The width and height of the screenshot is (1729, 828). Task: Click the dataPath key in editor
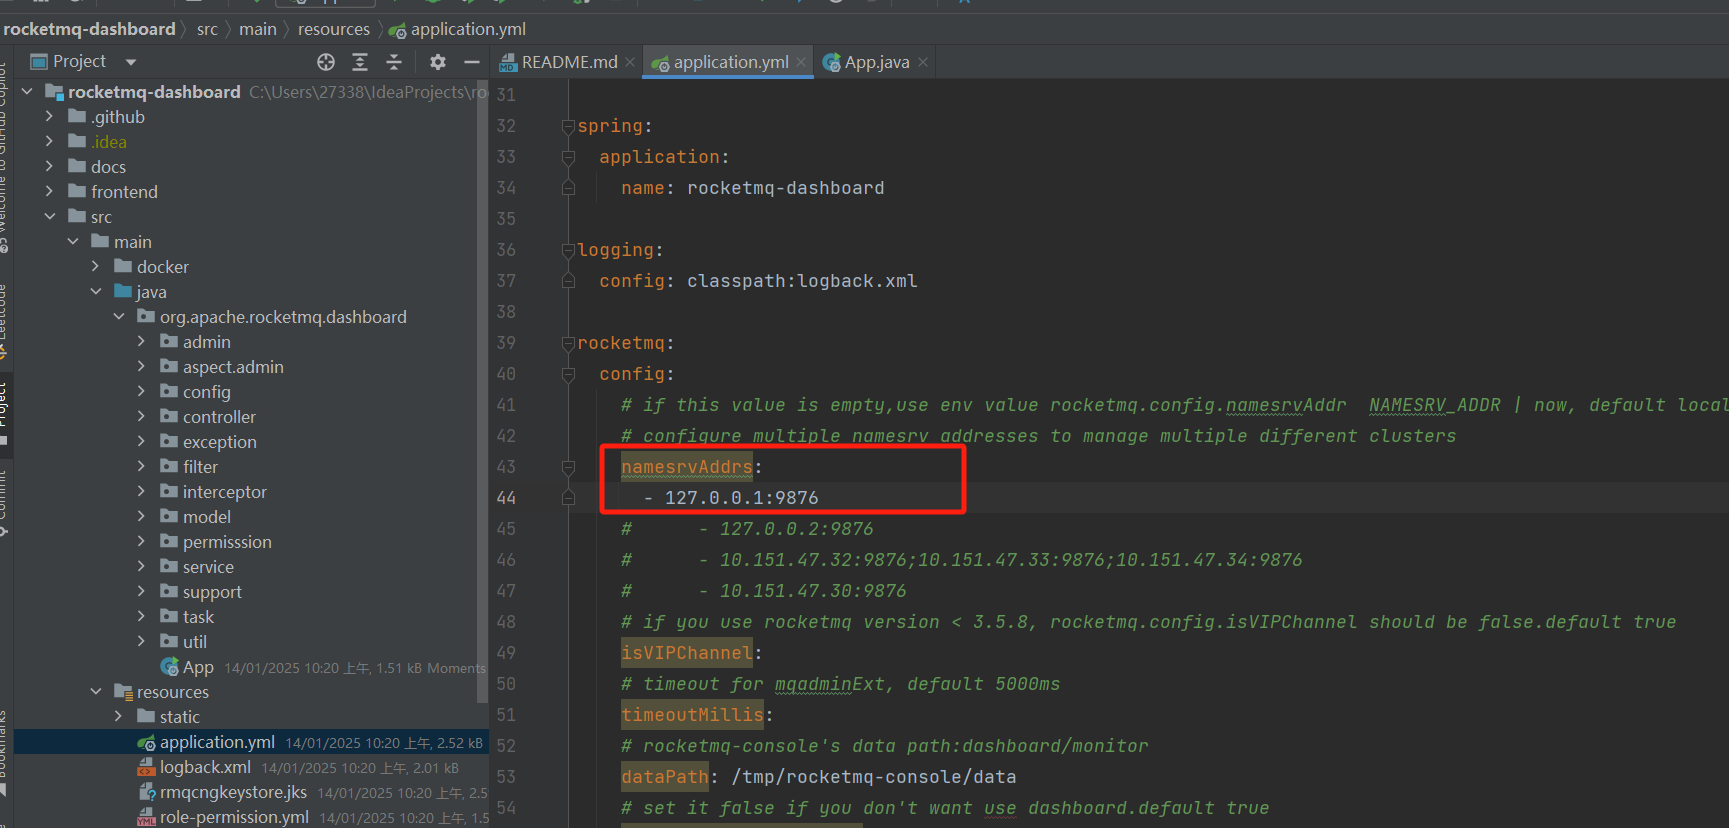(665, 777)
